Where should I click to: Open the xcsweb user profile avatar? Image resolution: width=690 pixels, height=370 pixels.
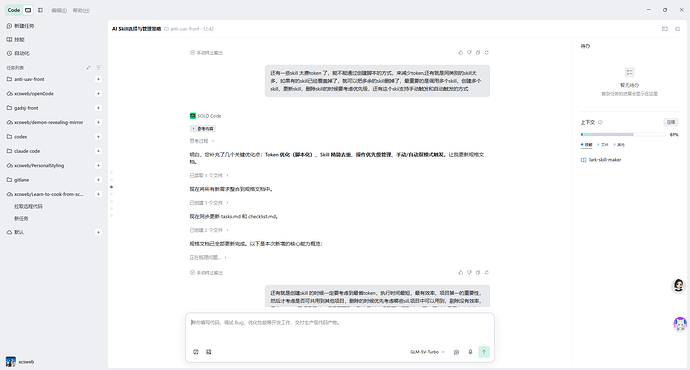(x=11, y=362)
